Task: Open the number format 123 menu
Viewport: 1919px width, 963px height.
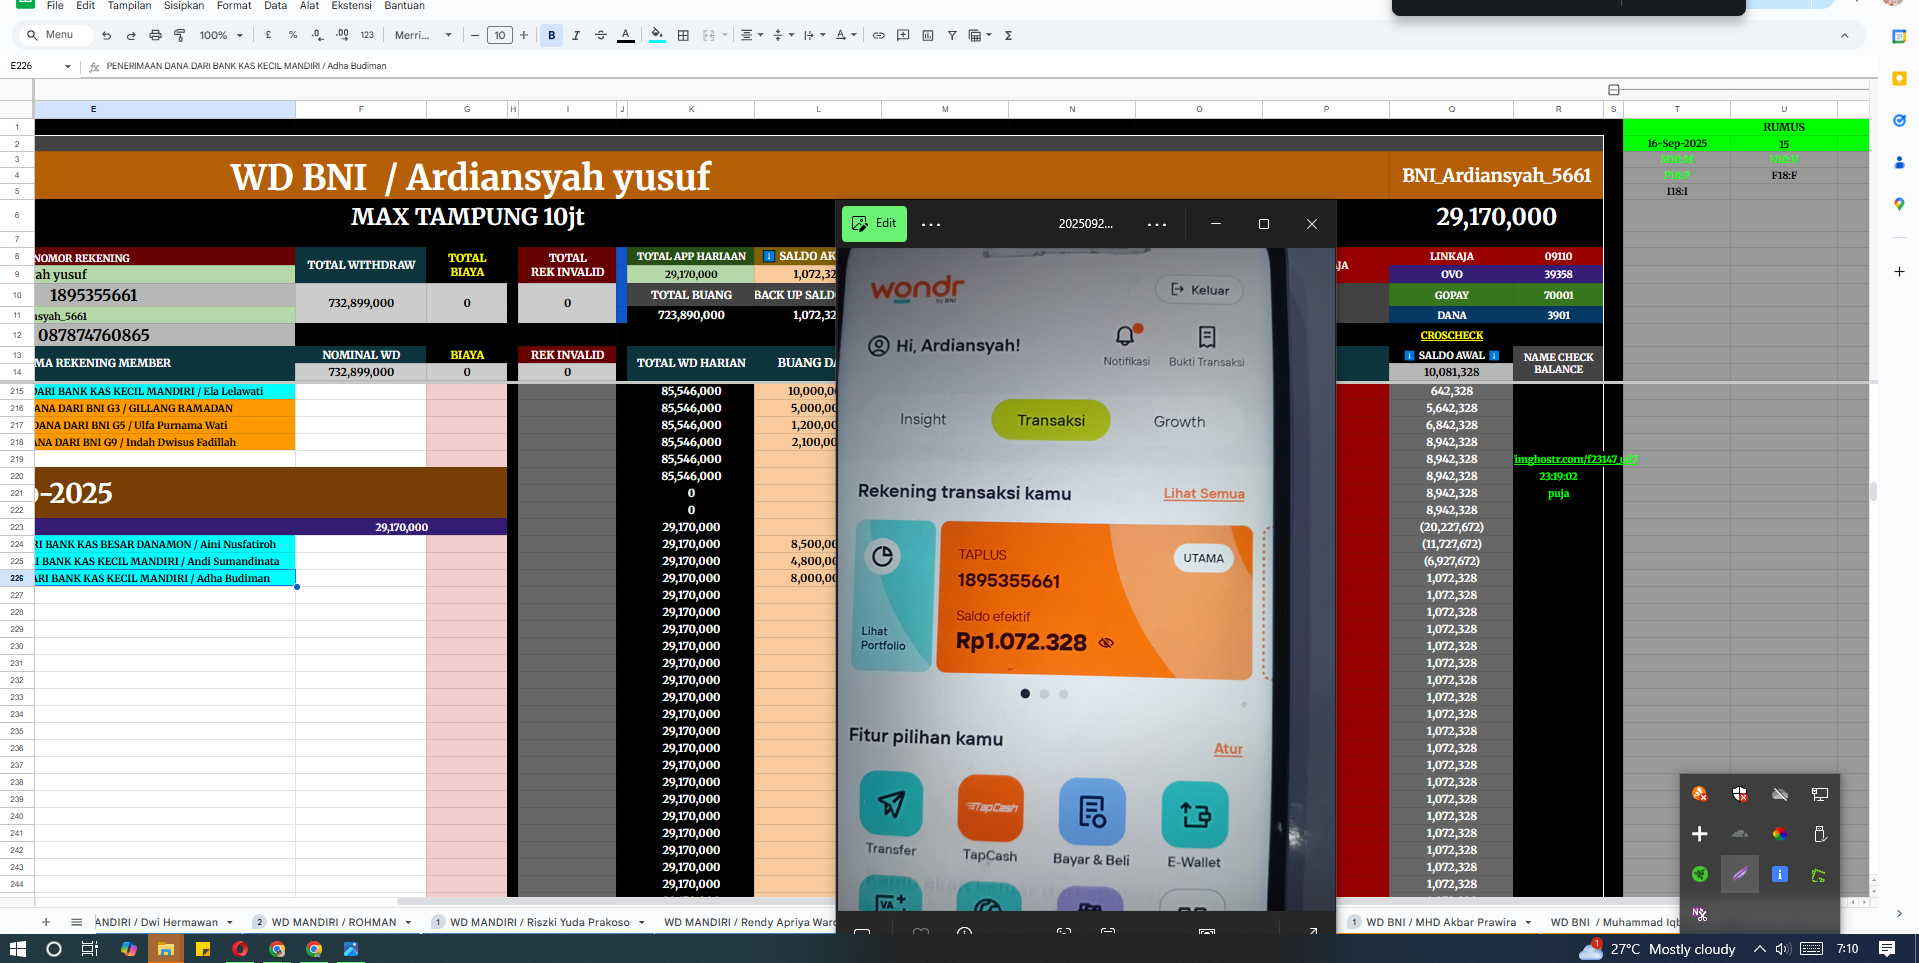Action: [367, 35]
